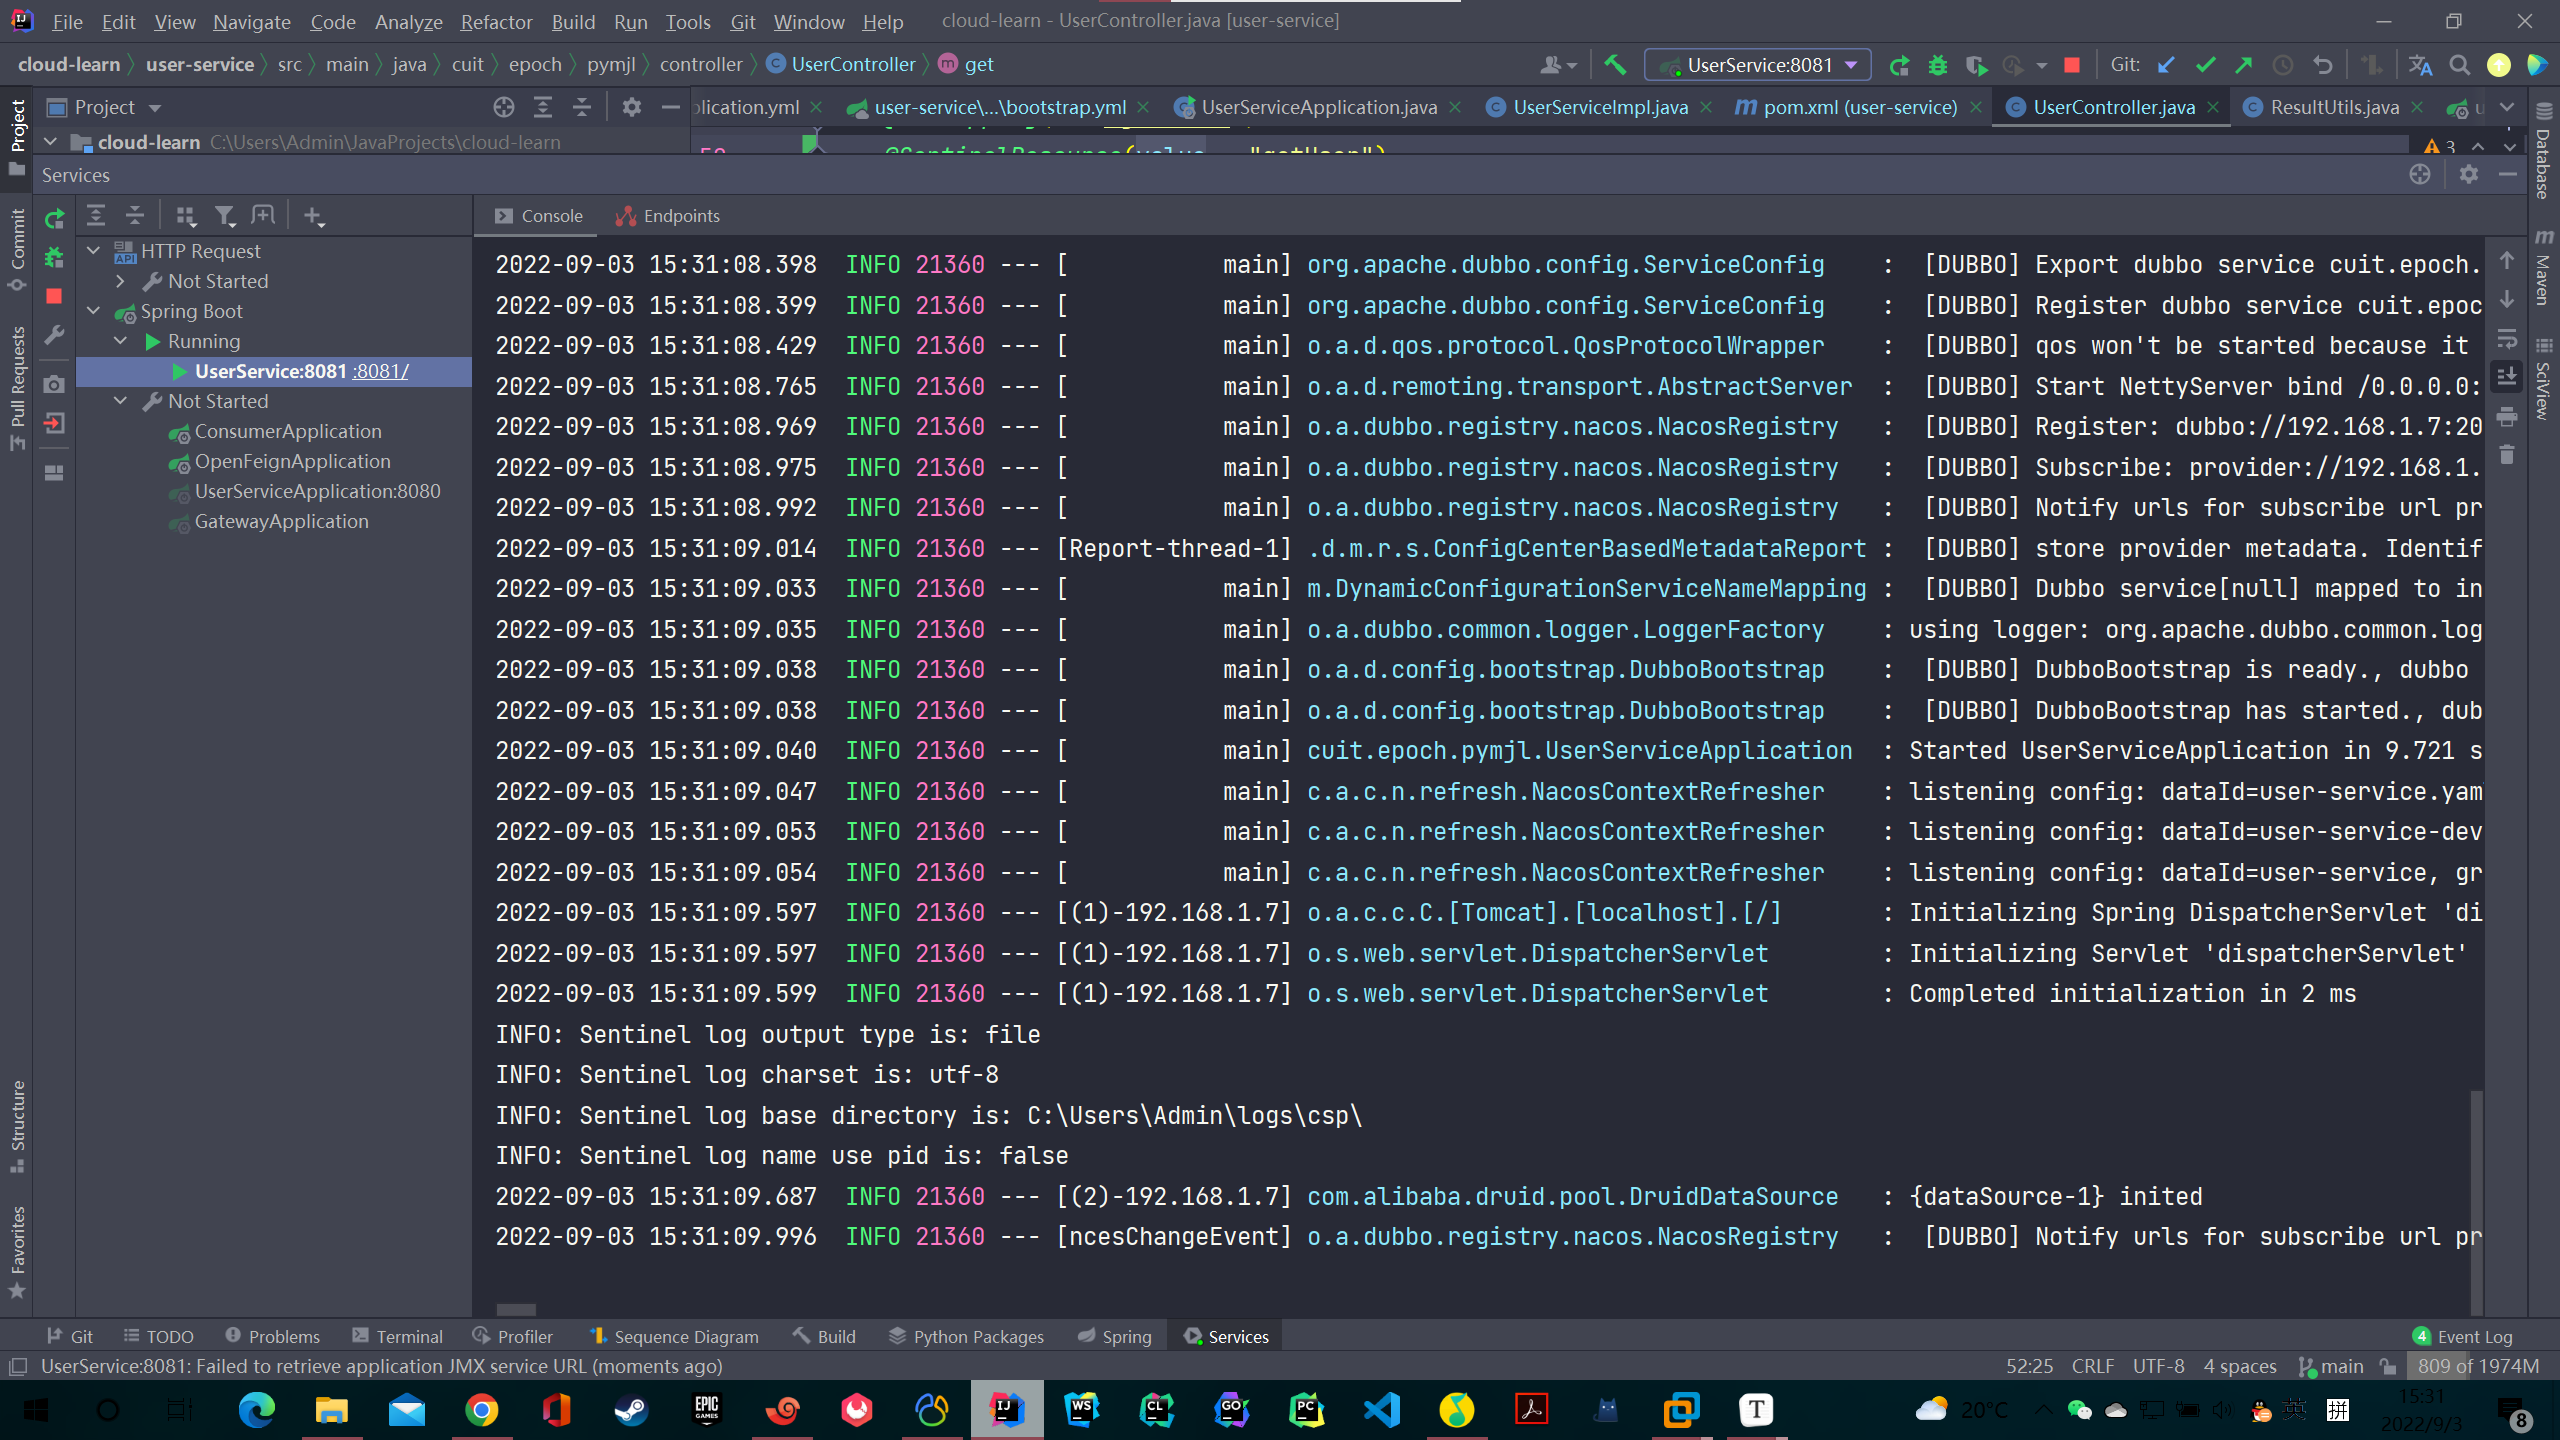This screenshot has height=1440, width=2560.
Task: Click the main Git branch widget
Action: pyautogui.click(x=2330, y=1366)
